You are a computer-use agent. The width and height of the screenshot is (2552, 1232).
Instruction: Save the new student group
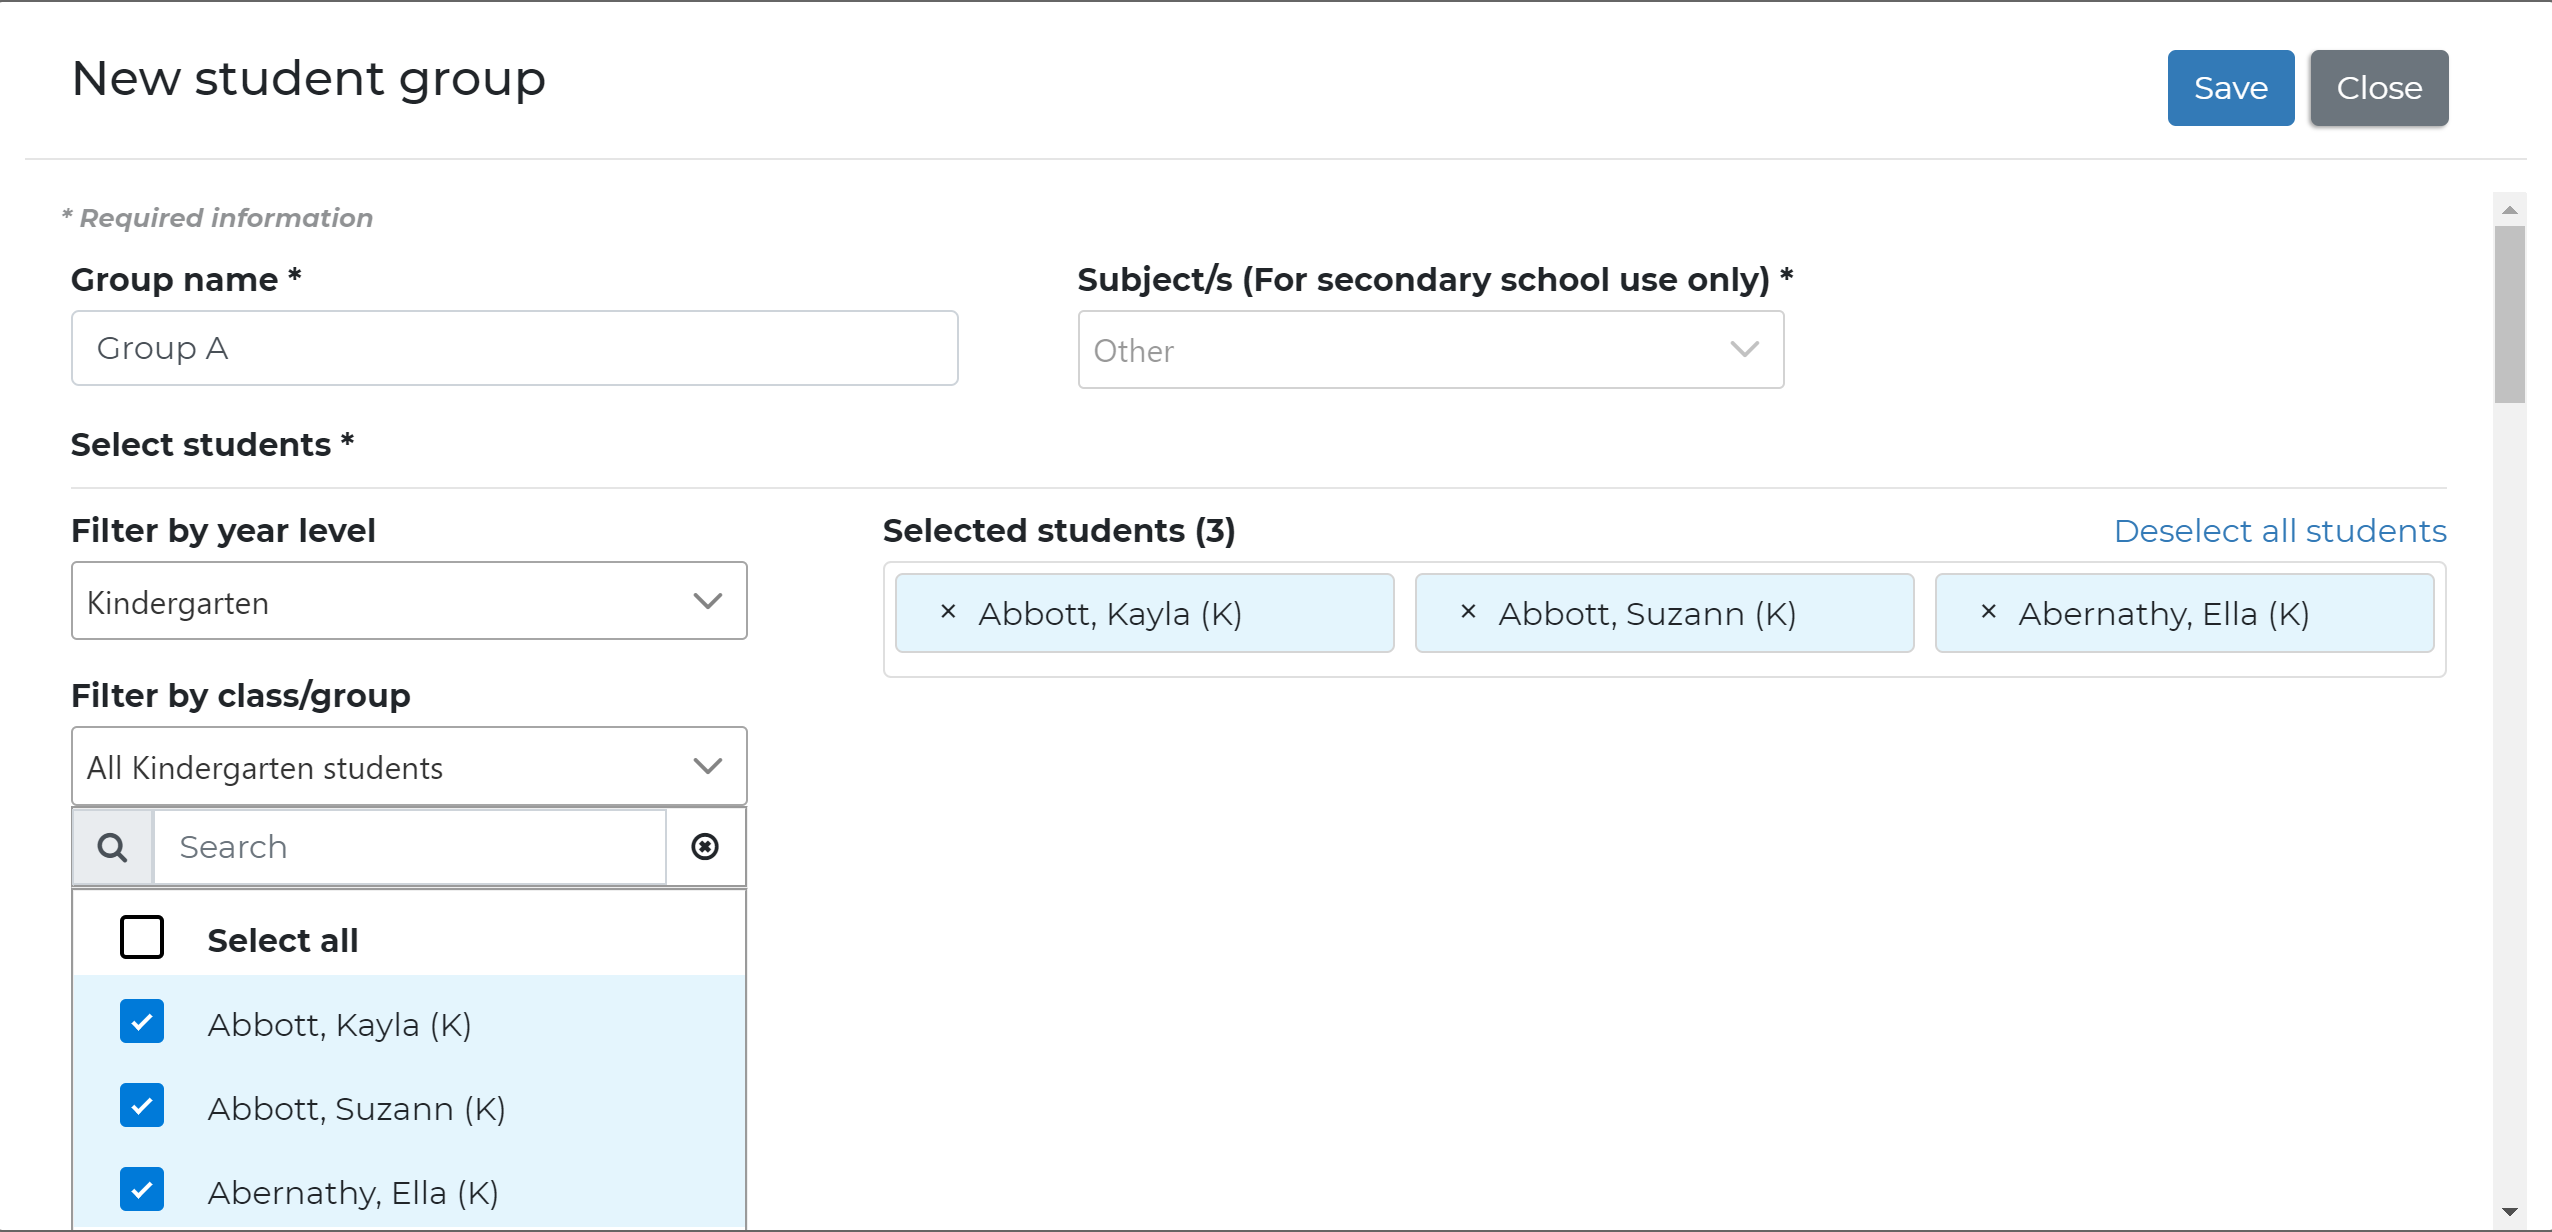(x=2230, y=88)
